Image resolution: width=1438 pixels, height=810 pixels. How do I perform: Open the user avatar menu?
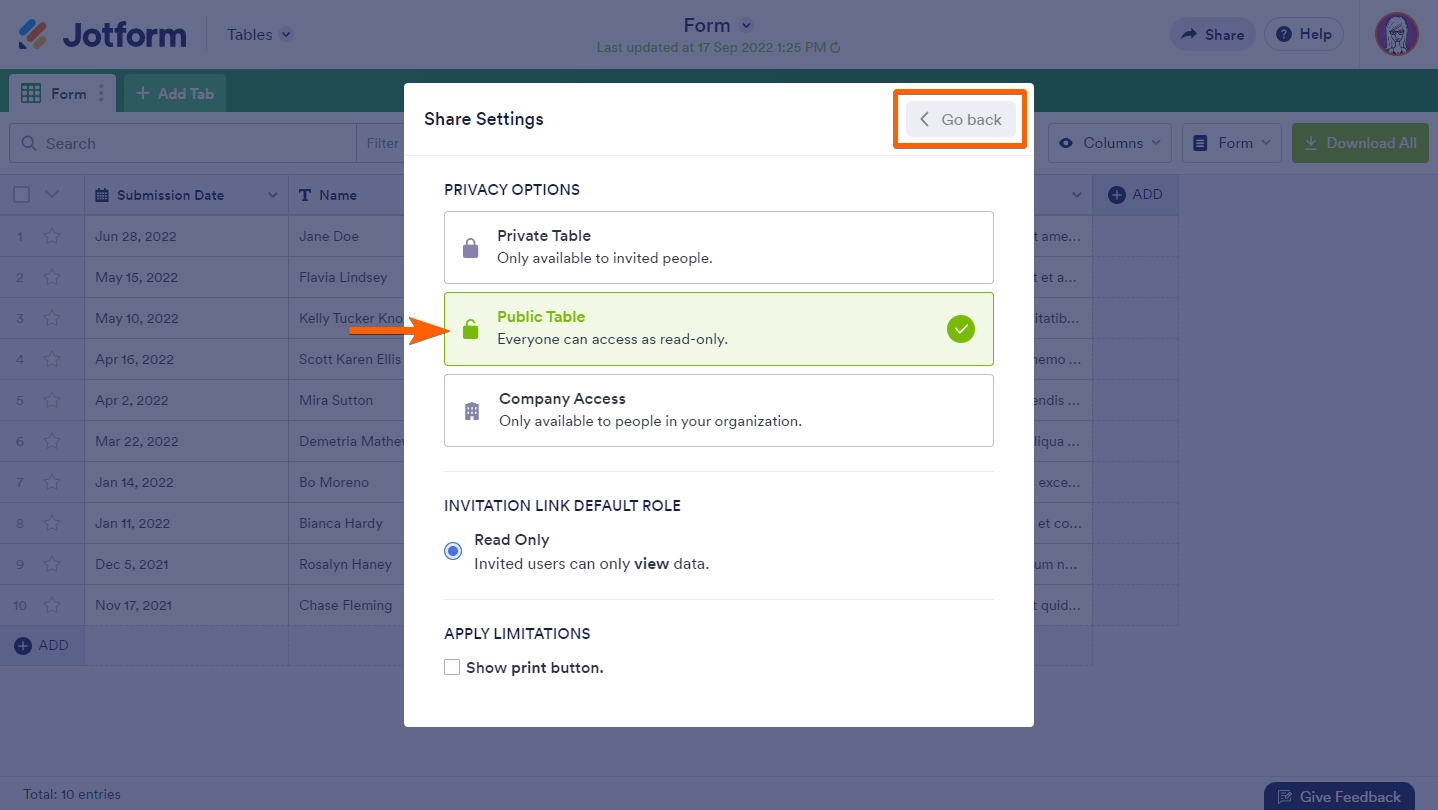click(x=1396, y=34)
